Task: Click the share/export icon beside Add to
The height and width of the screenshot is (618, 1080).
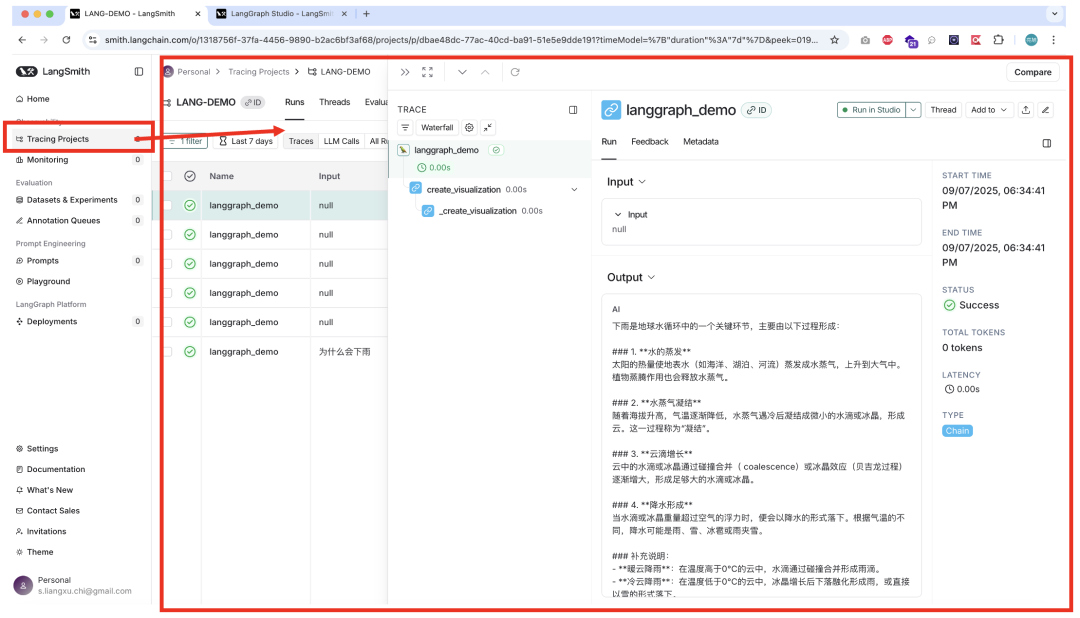Action: tap(1026, 110)
